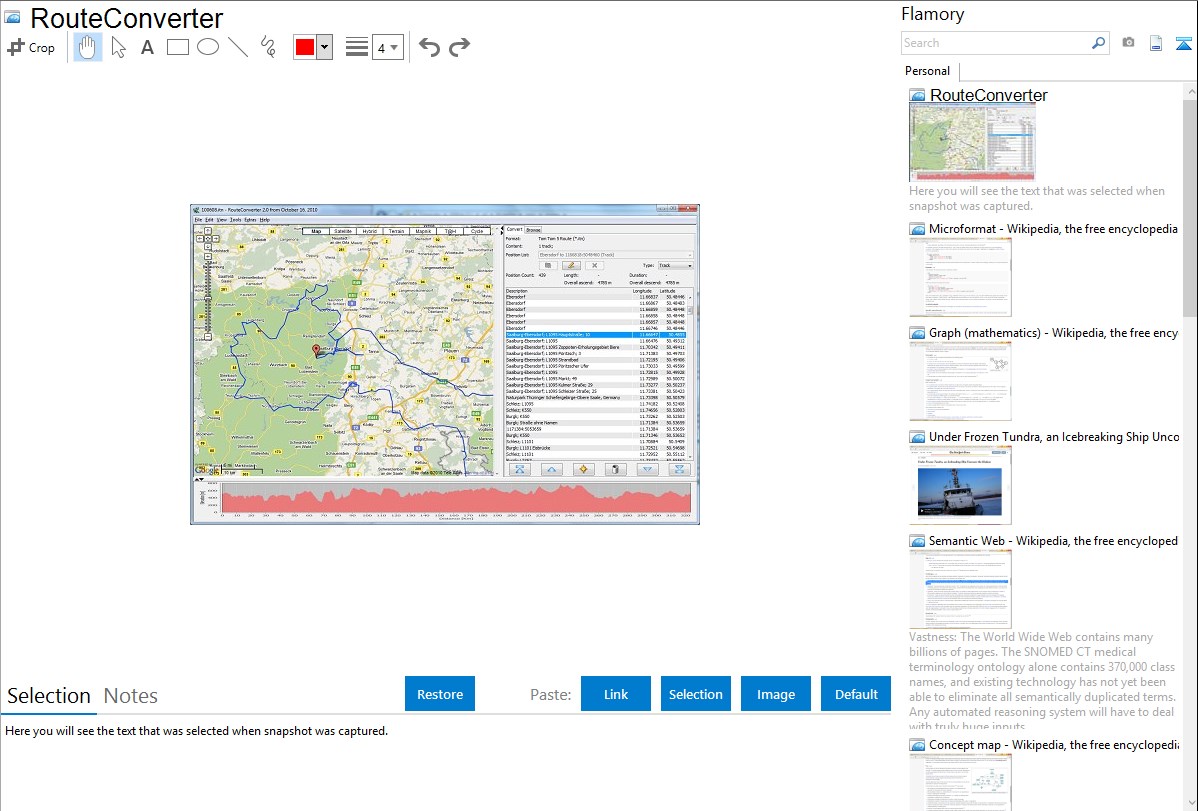Screen dimensions: 1198x811
Task: Pick the freehand scribble tool
Action: coord(268,47)
